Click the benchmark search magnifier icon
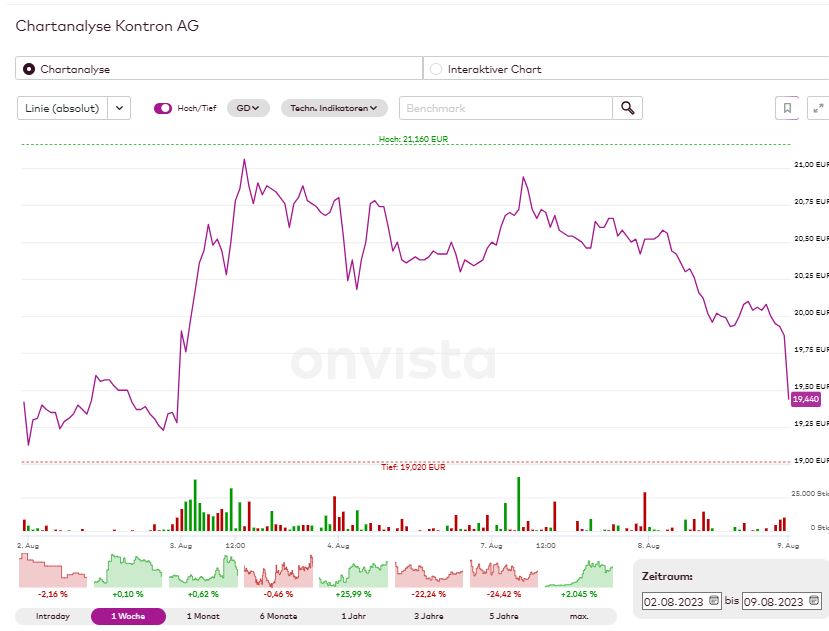The image size is (829, 631). [x=626, y=107]
